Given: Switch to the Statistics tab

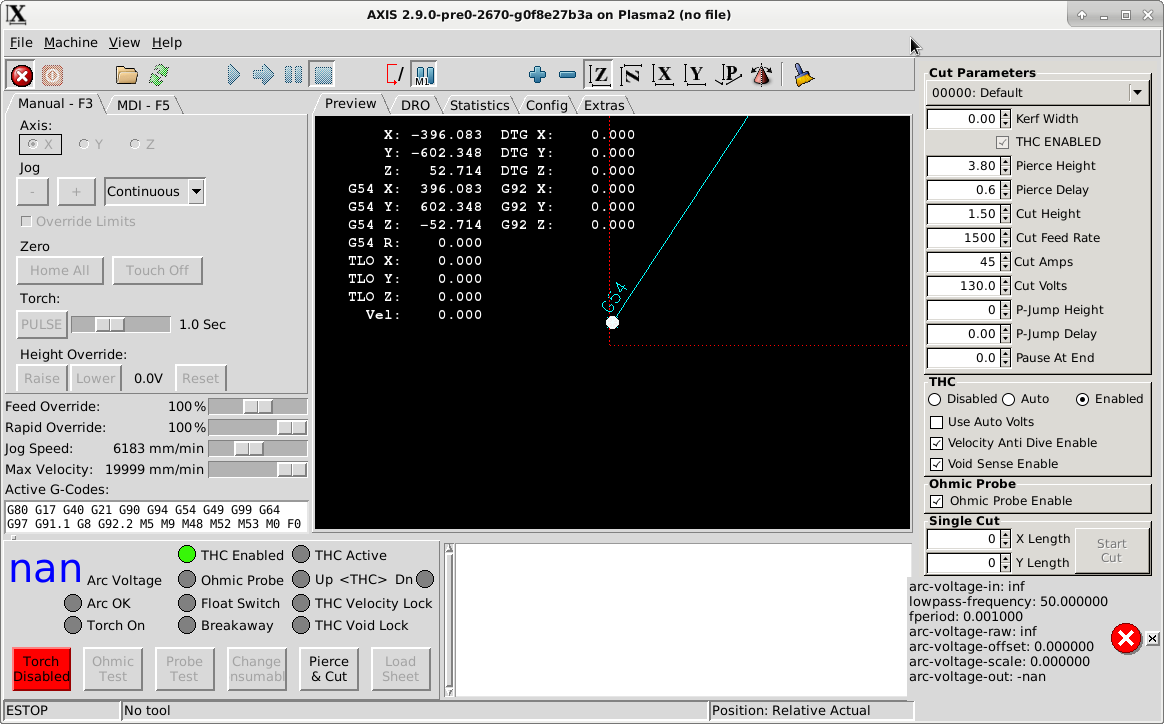Looking at the screenshot, I should pos(480,105).
